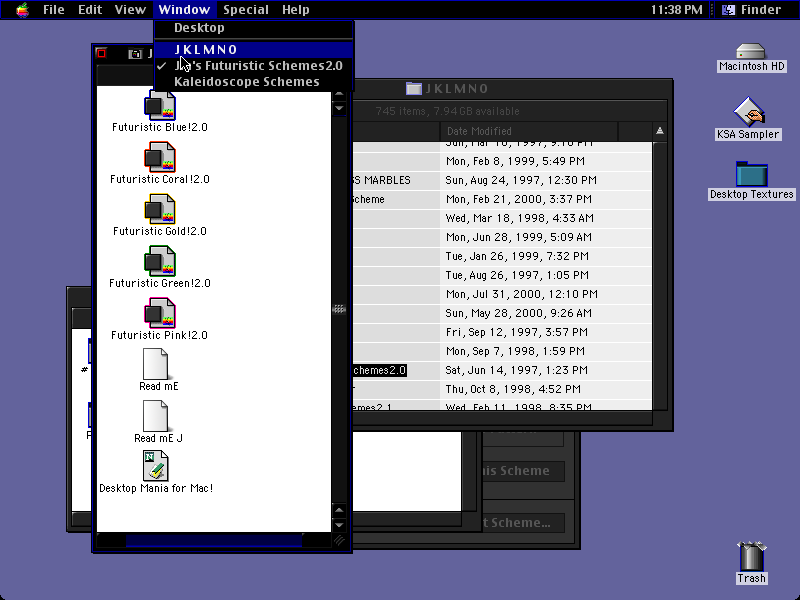Click the blue horizontal scrollbar in Futuristic Schemes window
The height and width of the screenshot is (600, 800).
[214, 540]
